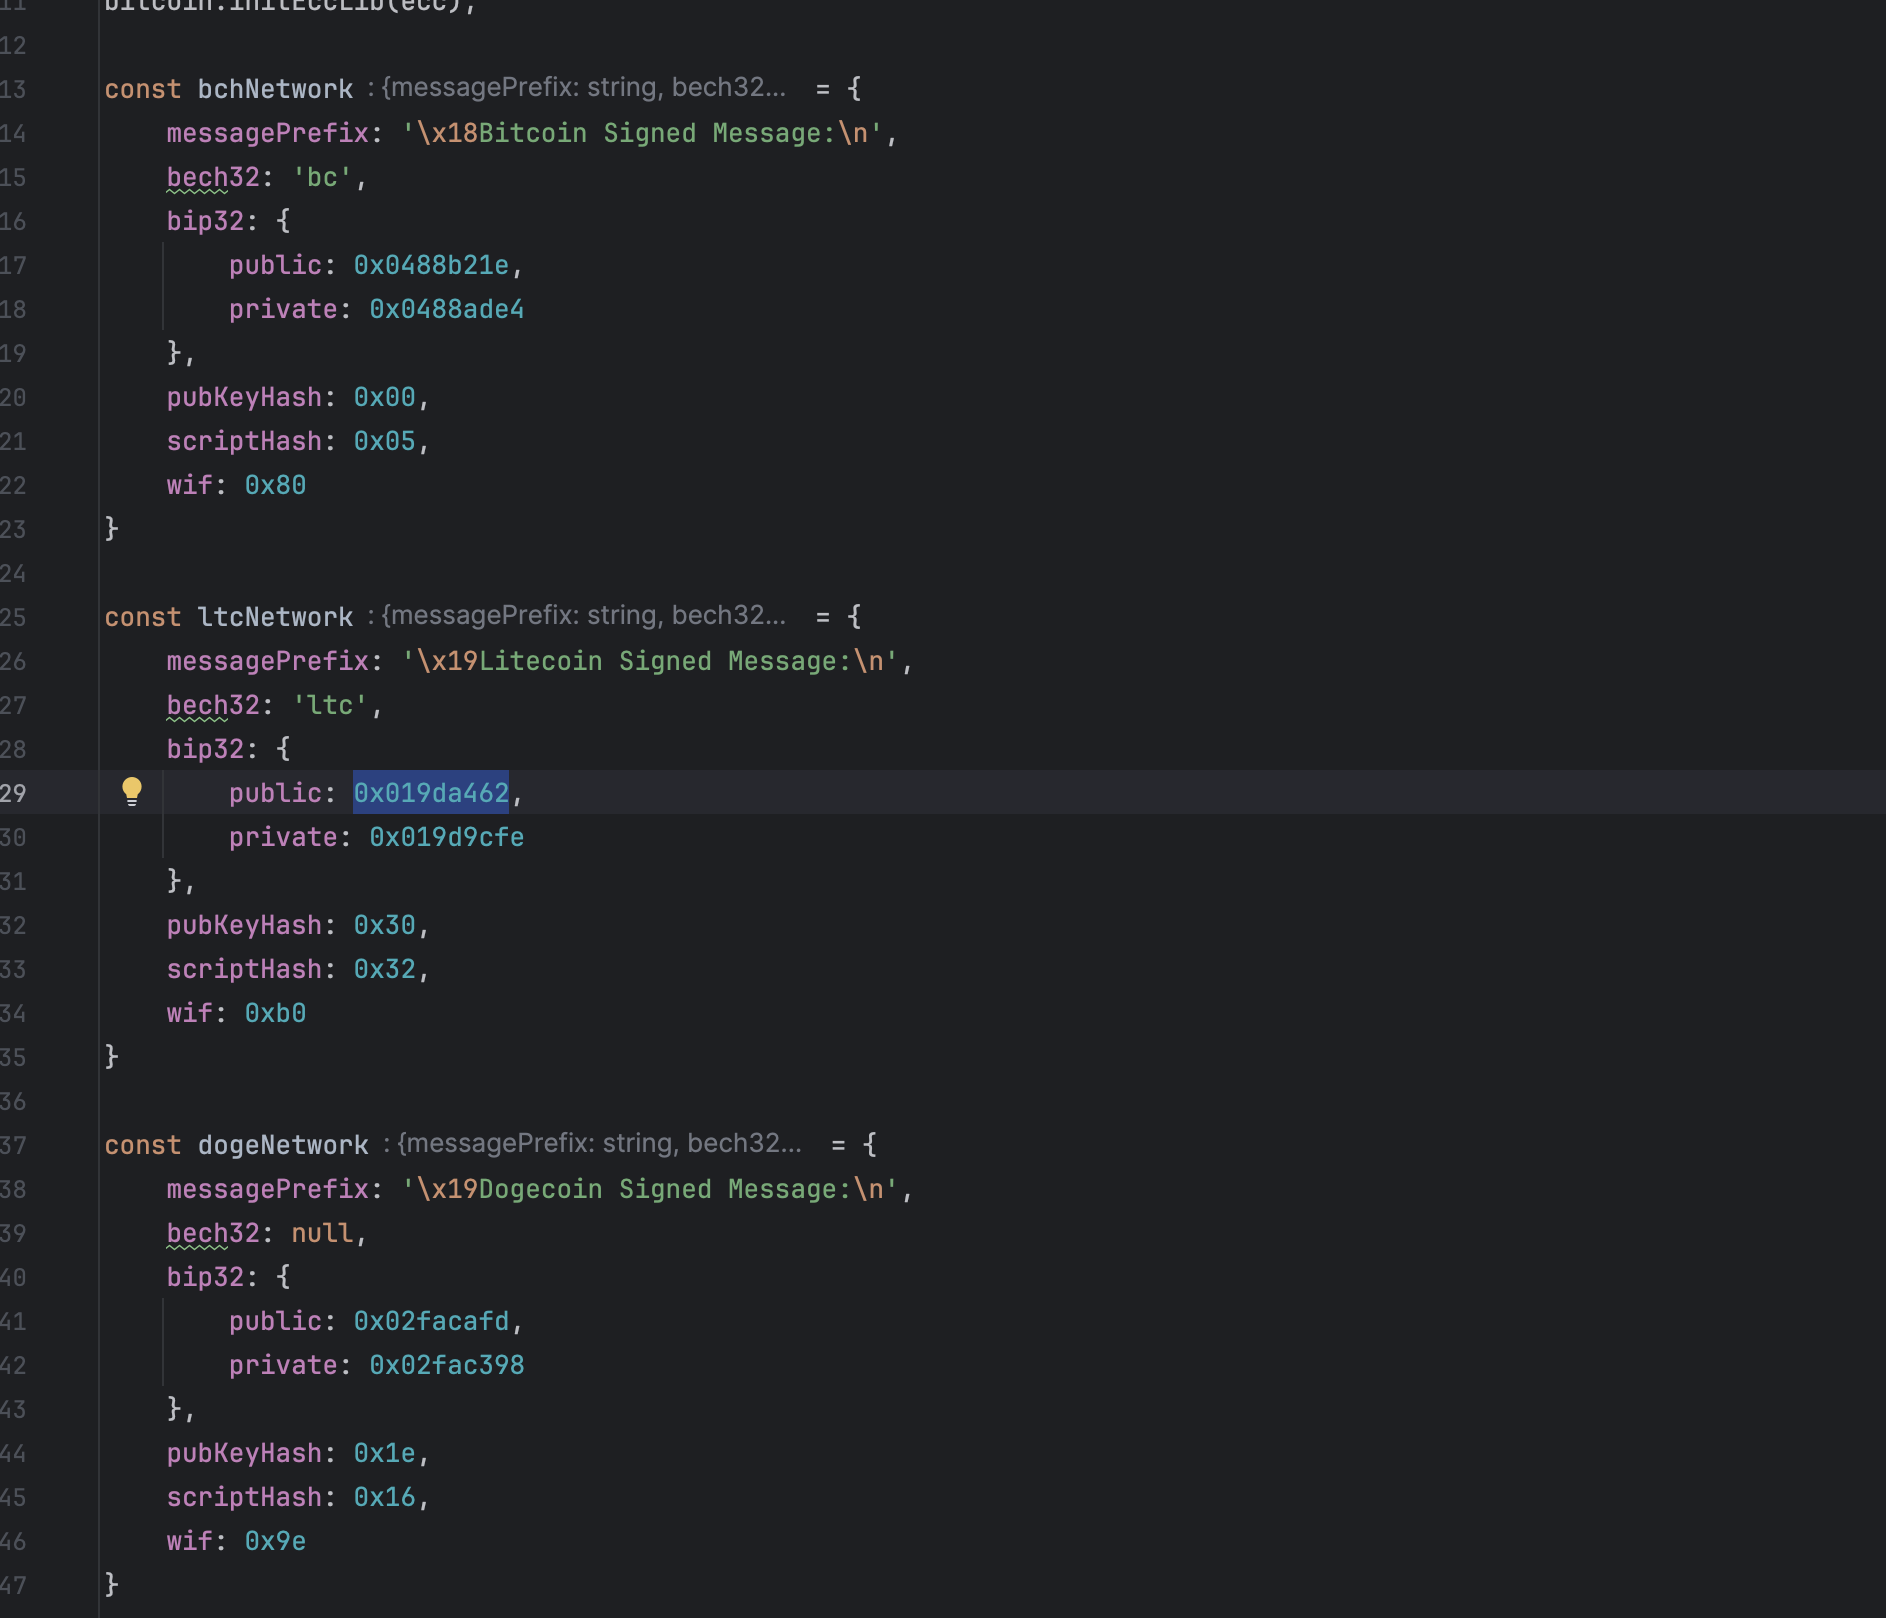Click the wif value 0xb0

point(275,1013)
